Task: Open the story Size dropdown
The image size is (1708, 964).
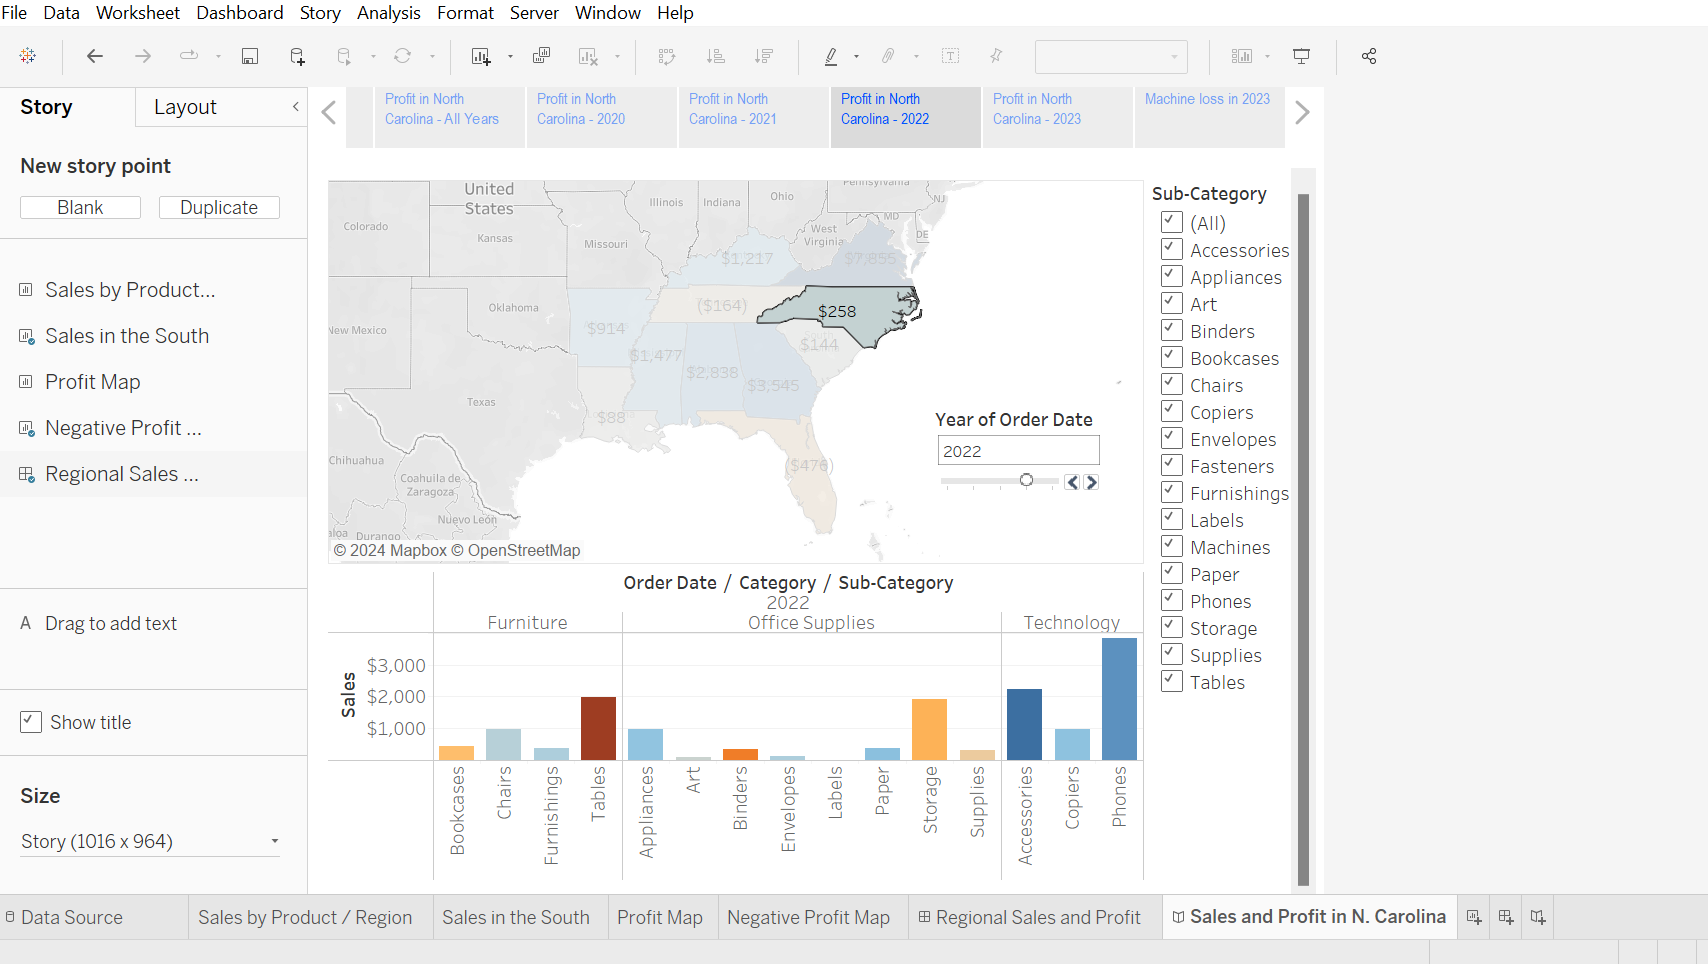Action: (x=150, y=841)
